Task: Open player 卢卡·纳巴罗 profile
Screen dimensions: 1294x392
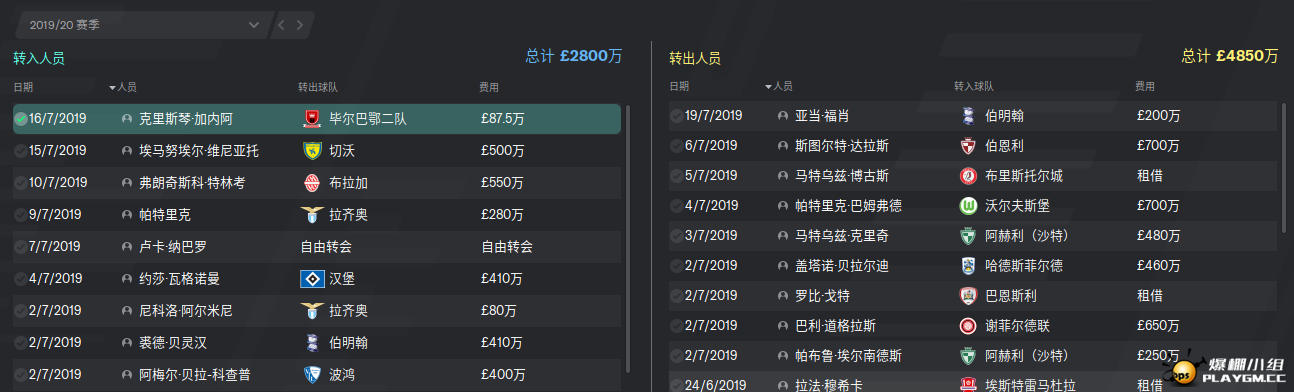Action: (173, 246)
